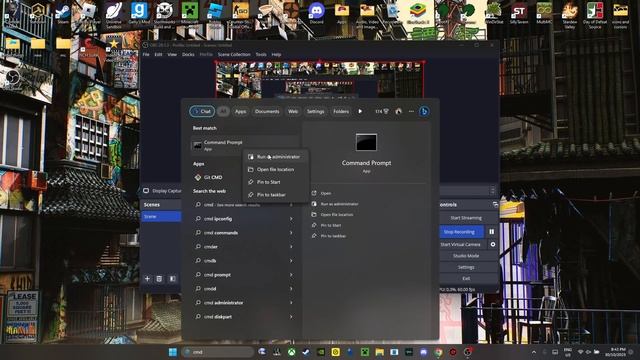Open BlueStacks desktop shortcut
This screenshot has height=360, width=640.
(418, 13)
